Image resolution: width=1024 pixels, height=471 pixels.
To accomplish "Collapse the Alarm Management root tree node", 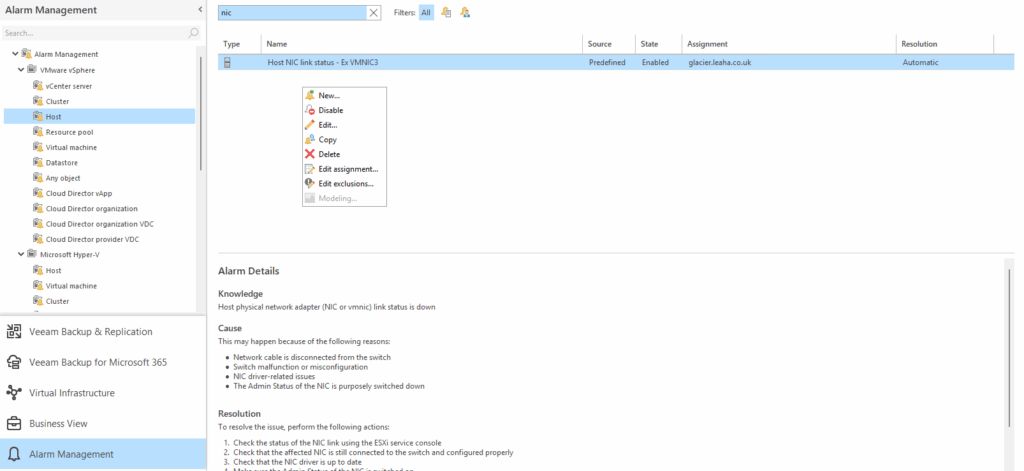I will coord(16,54).
